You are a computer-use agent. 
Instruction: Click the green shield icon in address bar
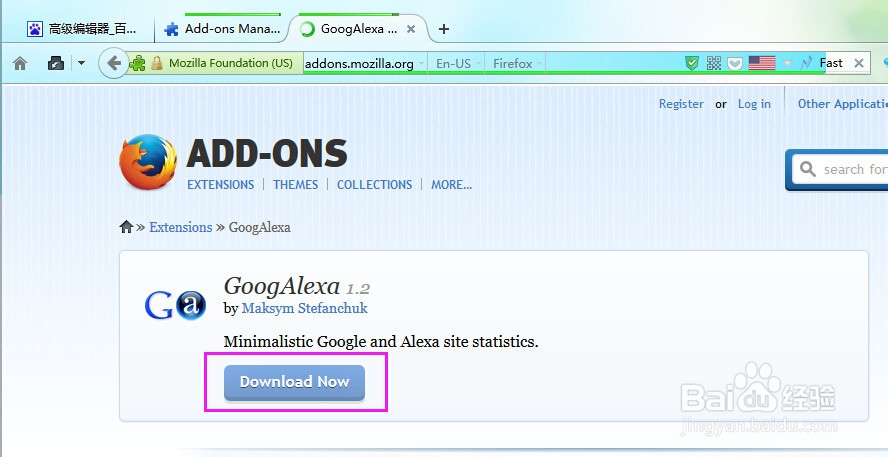point(691,63)
